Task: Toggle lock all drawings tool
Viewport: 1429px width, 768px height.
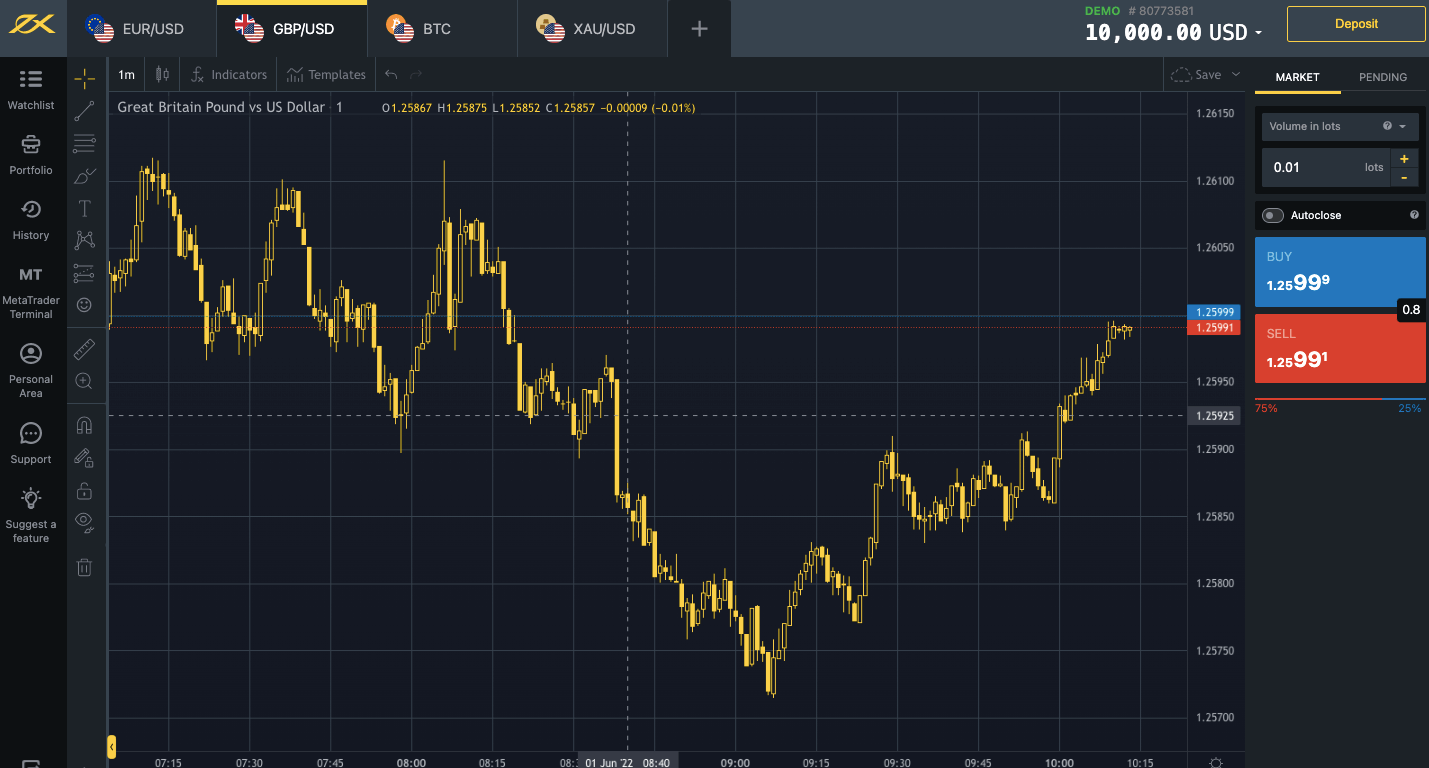Action: [x=84, y=490]
